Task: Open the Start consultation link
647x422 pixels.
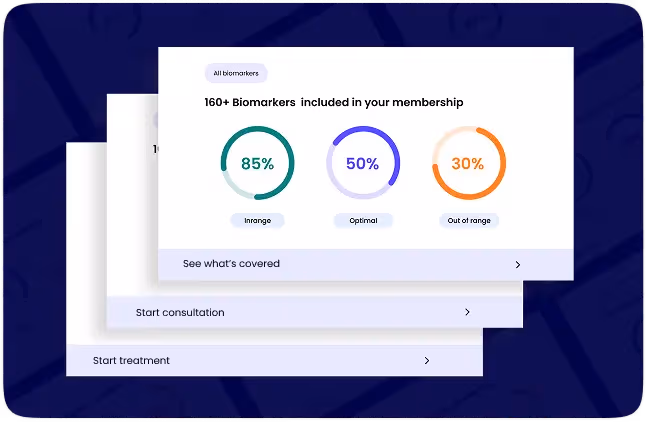Action: coord(180,313)
